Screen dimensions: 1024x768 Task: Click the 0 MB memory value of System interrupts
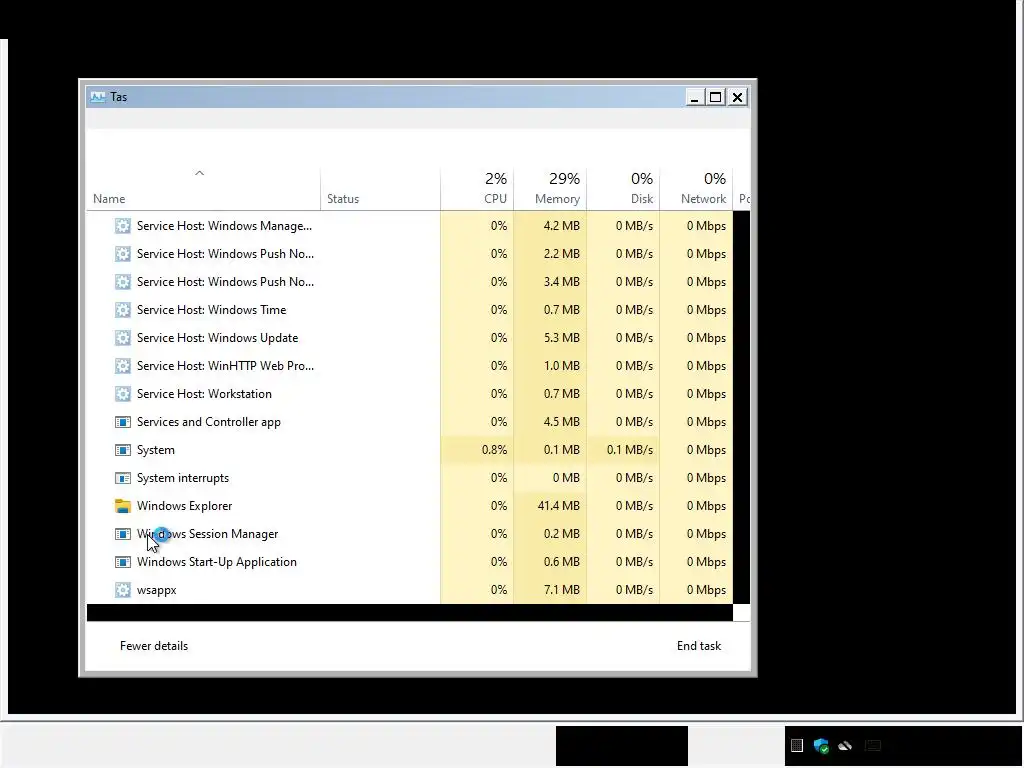coord(566,479)
